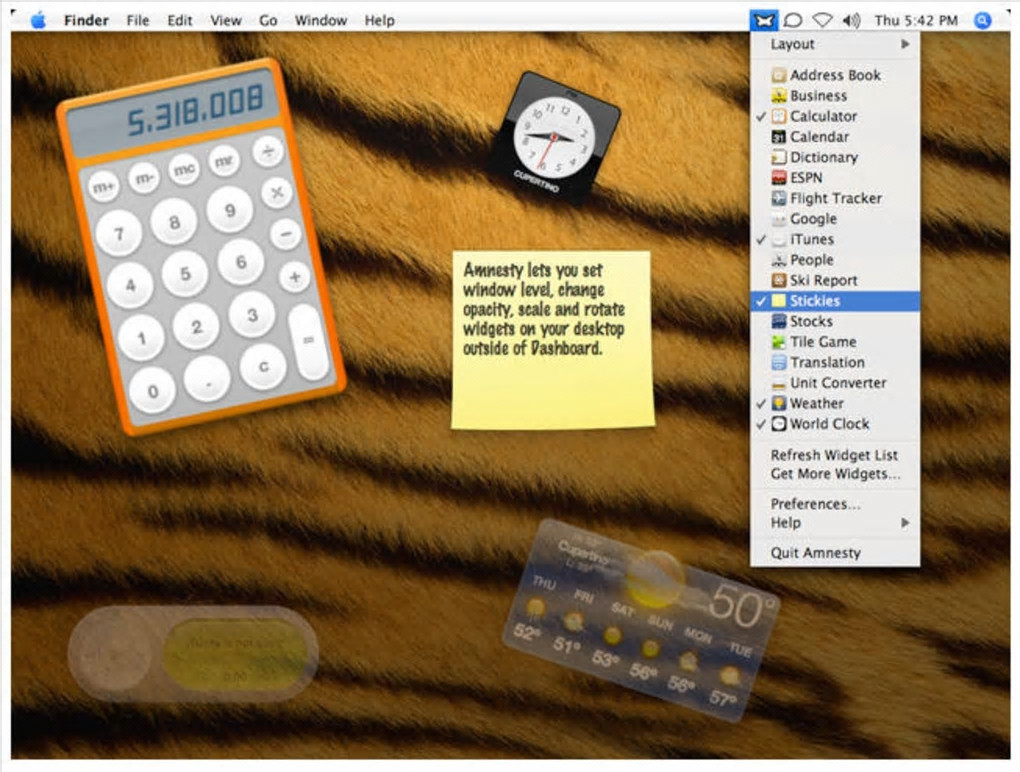Image resolution: width=1020 pixels, height=772 pixels.
Task: Click calculator digit 9 key
Action: pyautogui.click(x=230, y=210)
